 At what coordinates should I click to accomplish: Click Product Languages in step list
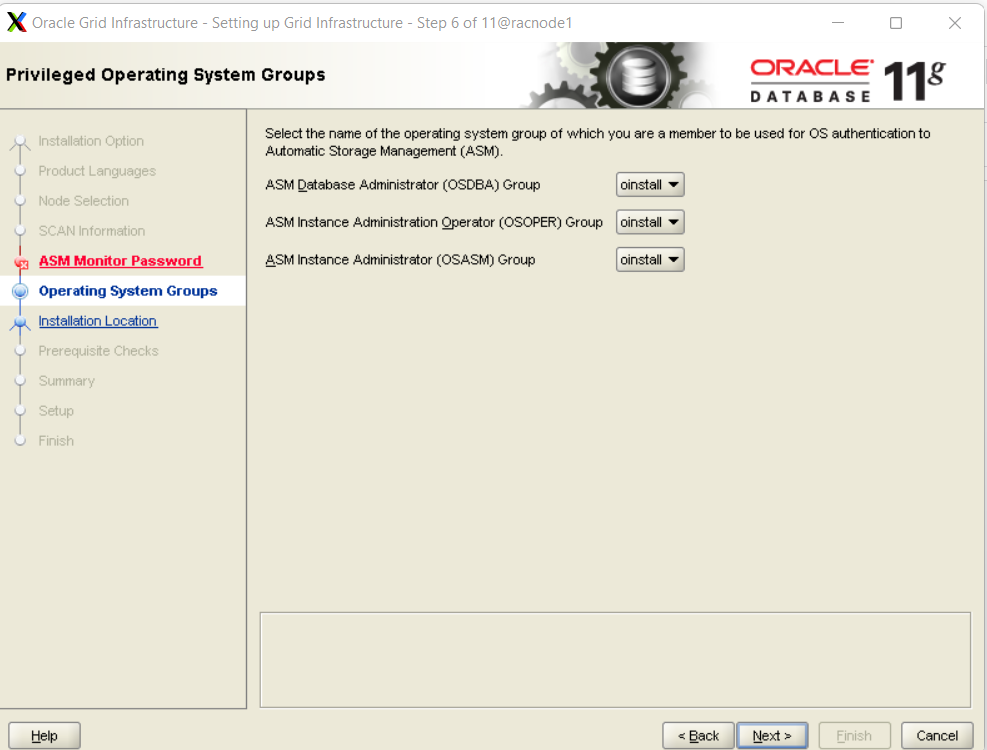click(97, 171)
